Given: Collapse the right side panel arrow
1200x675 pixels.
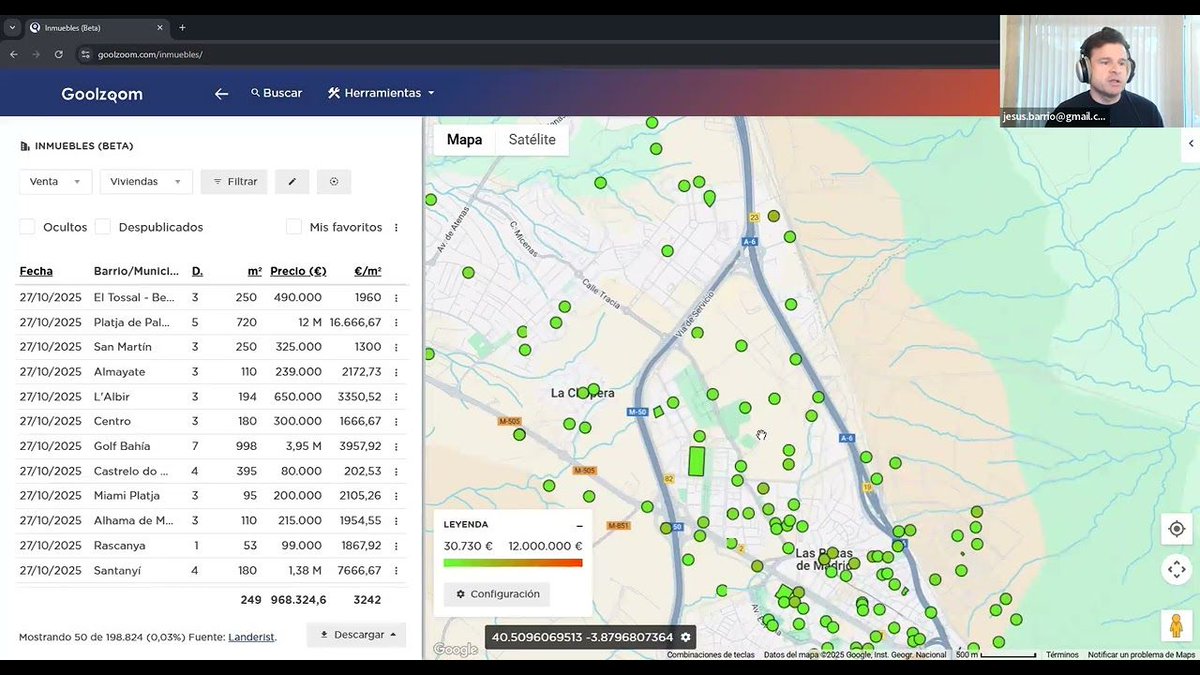Looking at the screenshot, I should pos(1191,144).
